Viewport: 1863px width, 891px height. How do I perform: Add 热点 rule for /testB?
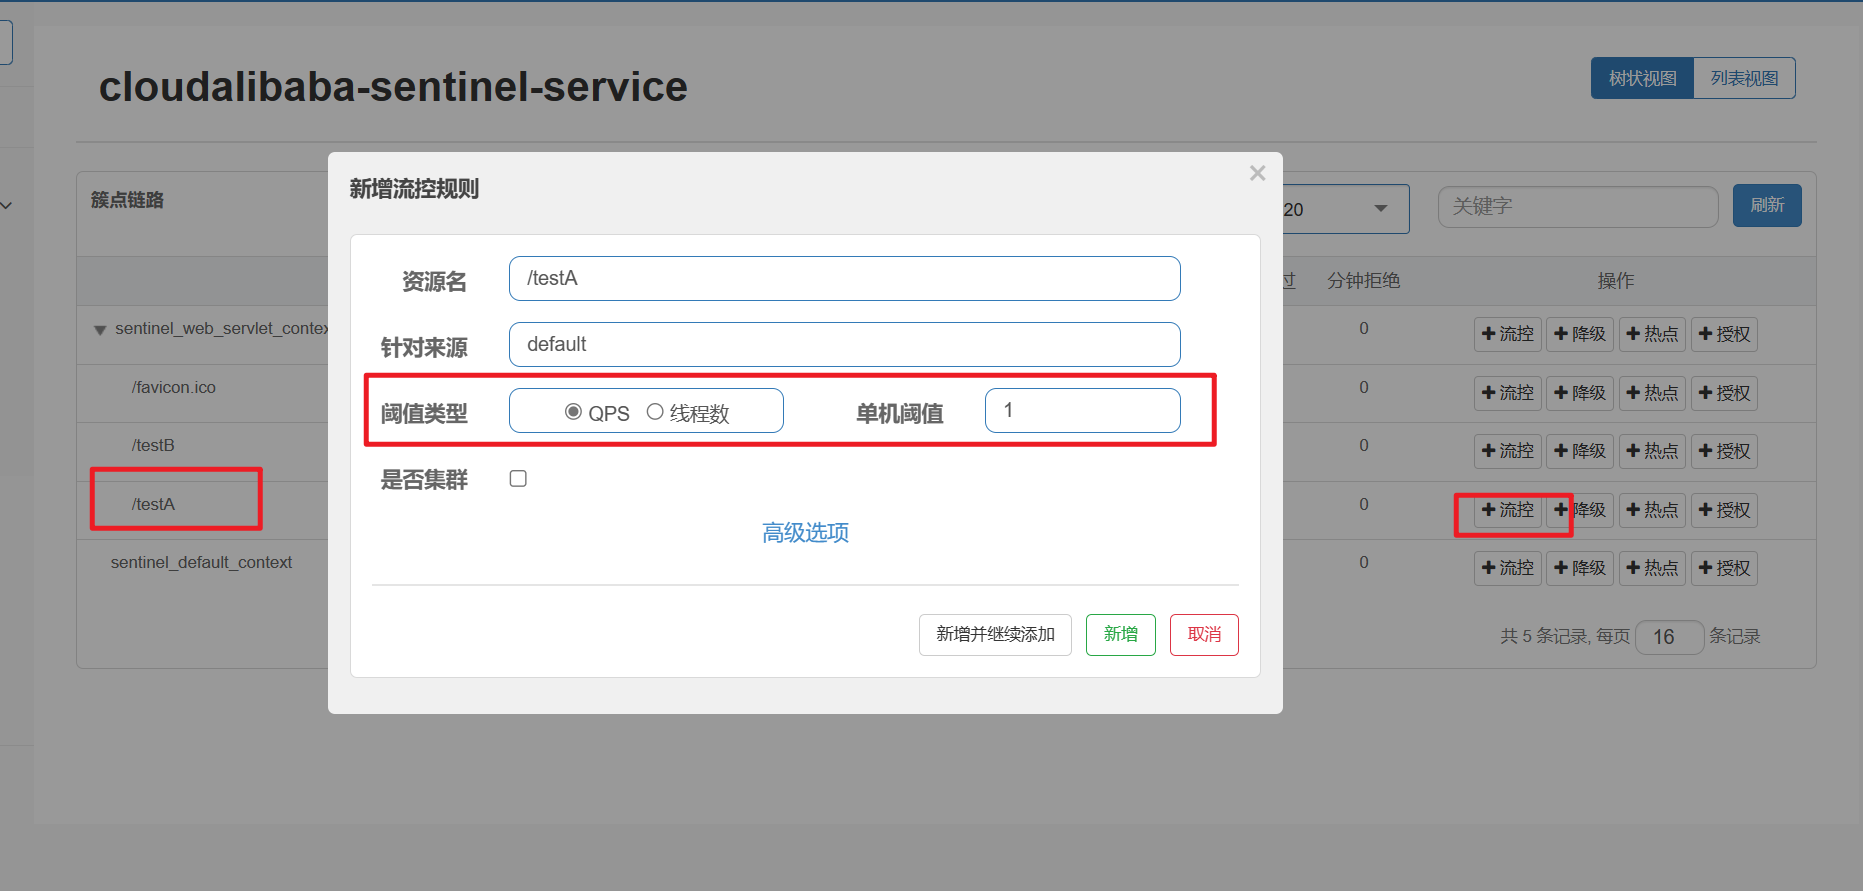pyautogui.click(x=1652, y=451)
